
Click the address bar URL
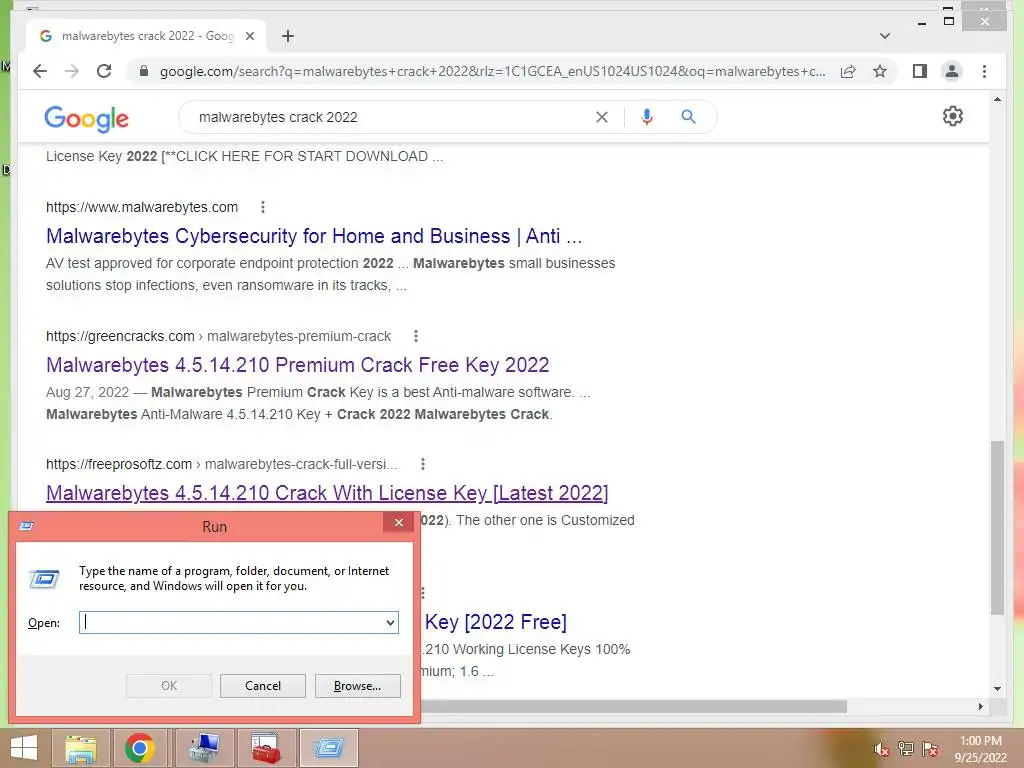492,71
